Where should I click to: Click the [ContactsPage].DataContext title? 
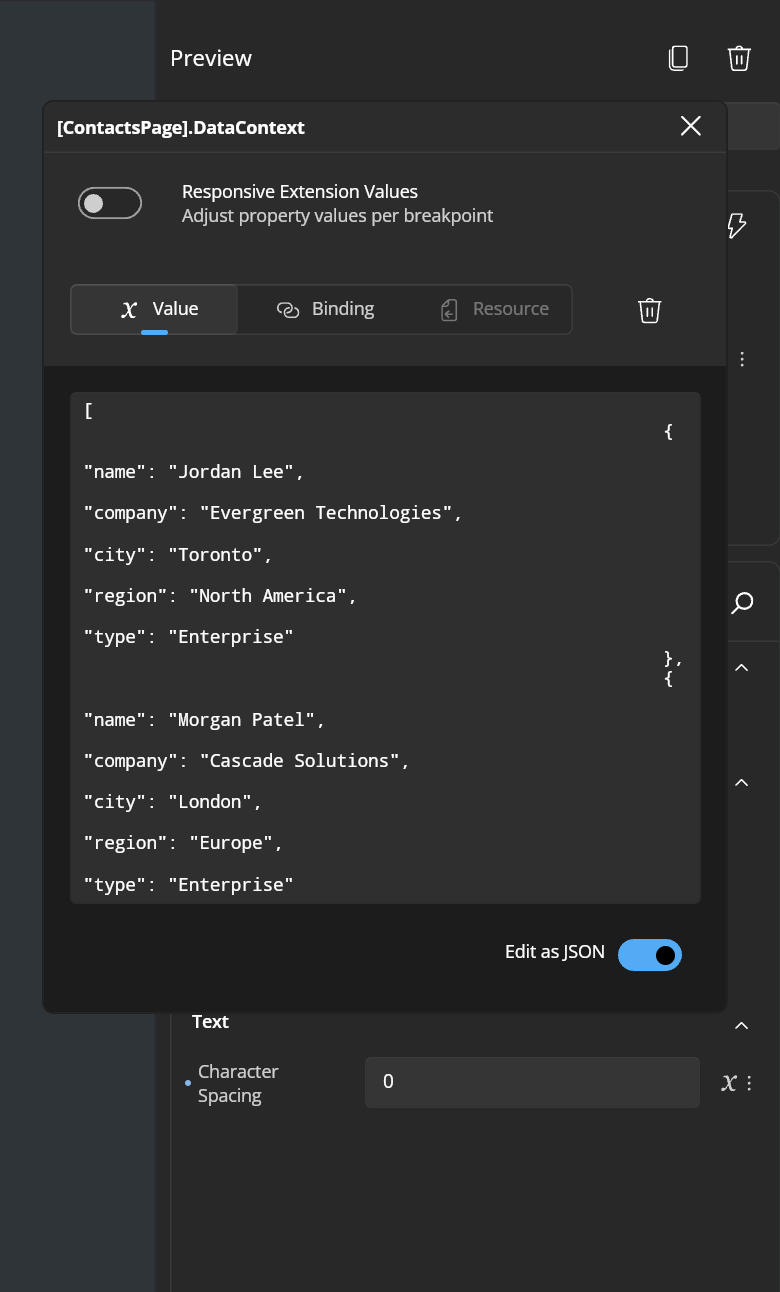click(x=181, y=127)
